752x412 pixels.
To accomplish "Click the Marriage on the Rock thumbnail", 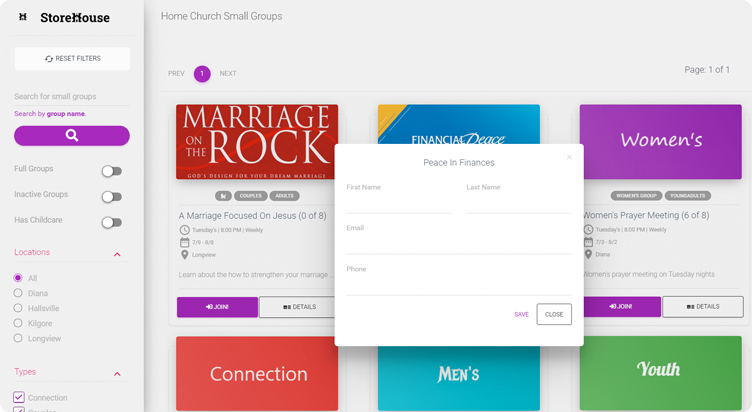I will 257,142.
